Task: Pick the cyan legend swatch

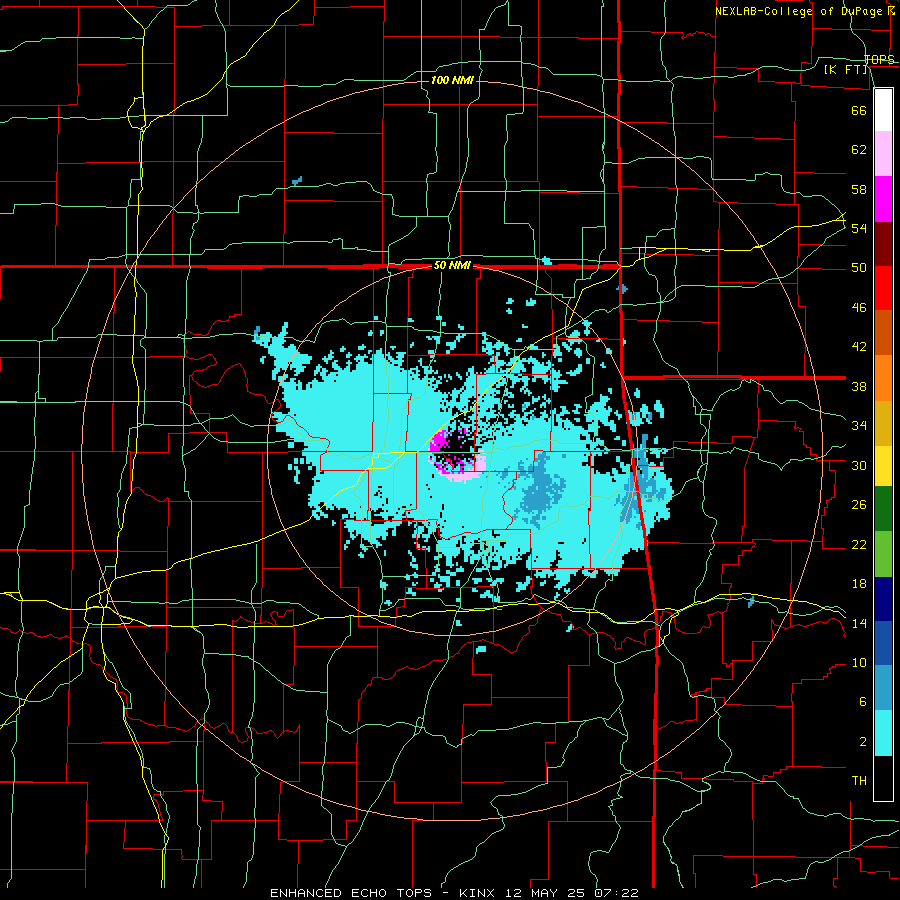Action: click(883, 733)
